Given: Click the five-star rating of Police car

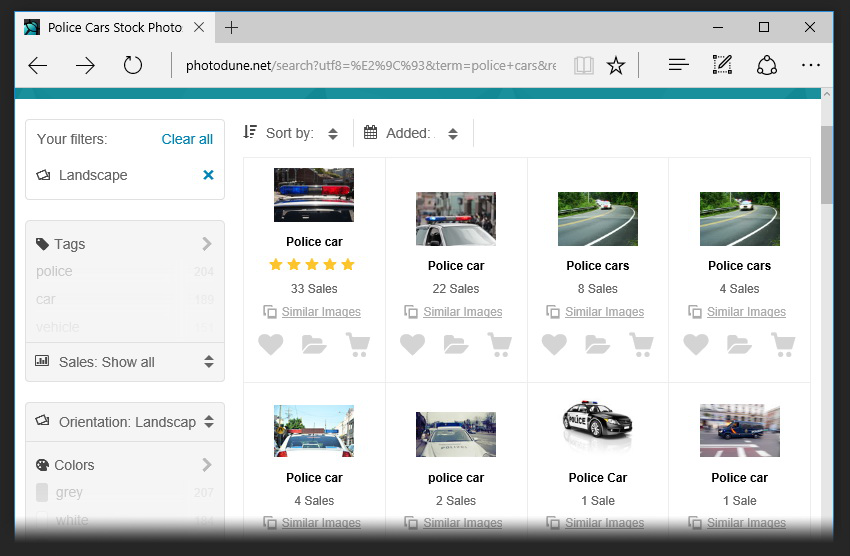Looking at the screenshot, I should click(x=312, y=264).
